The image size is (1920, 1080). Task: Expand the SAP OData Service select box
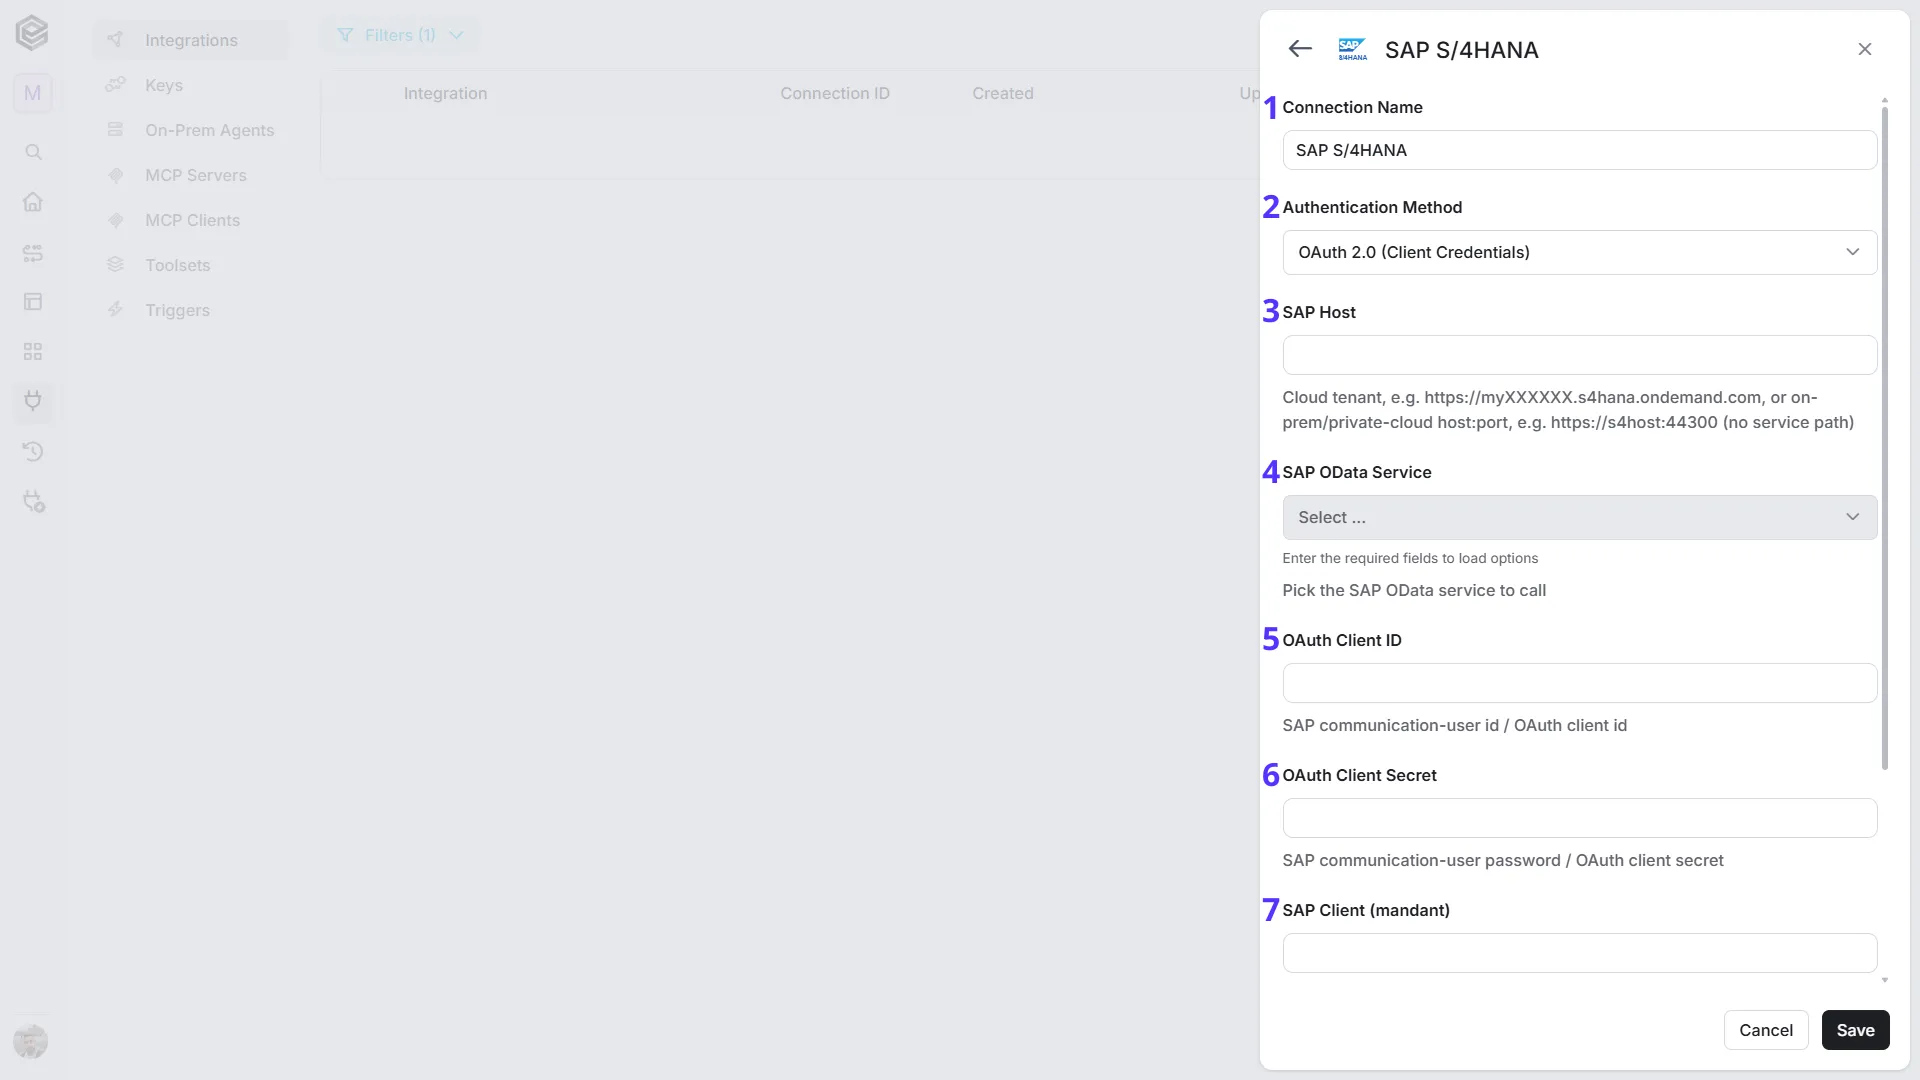pyautogui.click(x=1580, y=517)
